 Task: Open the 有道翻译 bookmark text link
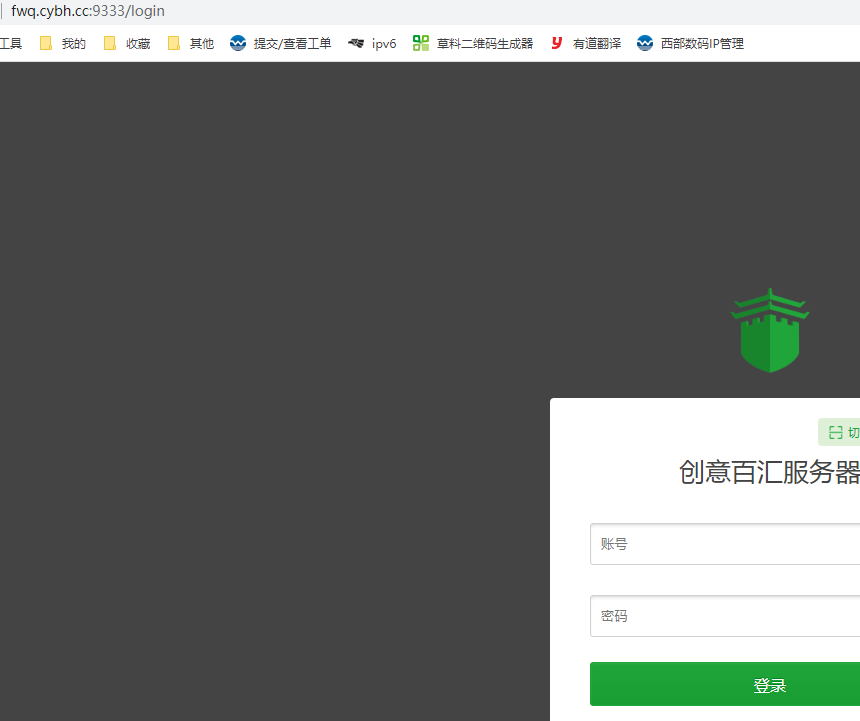coord(597,43)
